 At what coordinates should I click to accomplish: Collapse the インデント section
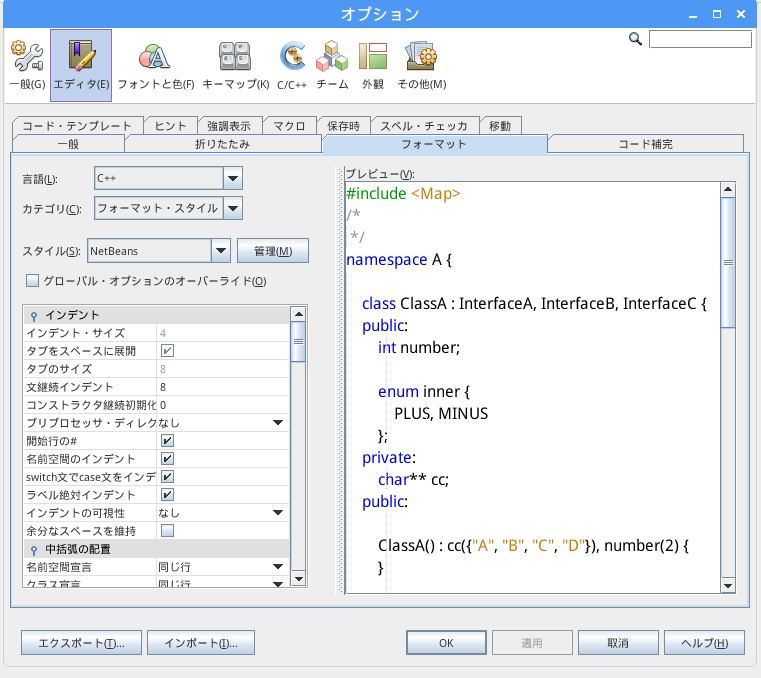click(x=34, y=316)
